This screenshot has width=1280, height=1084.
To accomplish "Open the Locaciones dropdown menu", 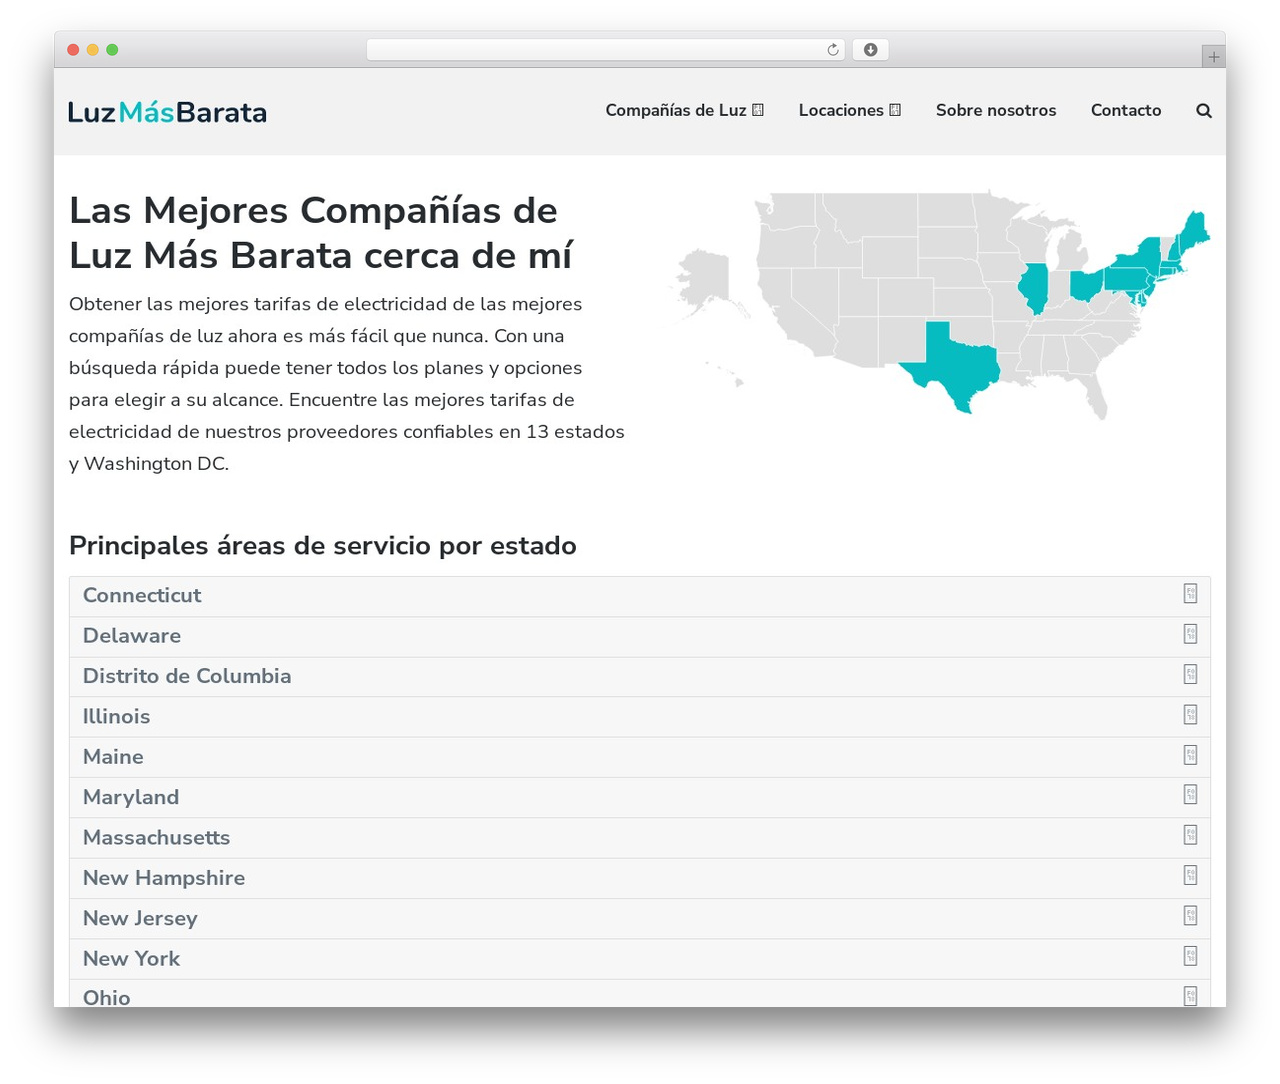I will tap(849, 110).
